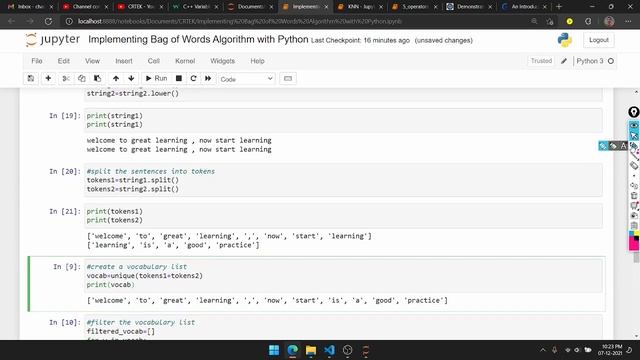
Task: Insert a new cell below
Action: (48, 78)
